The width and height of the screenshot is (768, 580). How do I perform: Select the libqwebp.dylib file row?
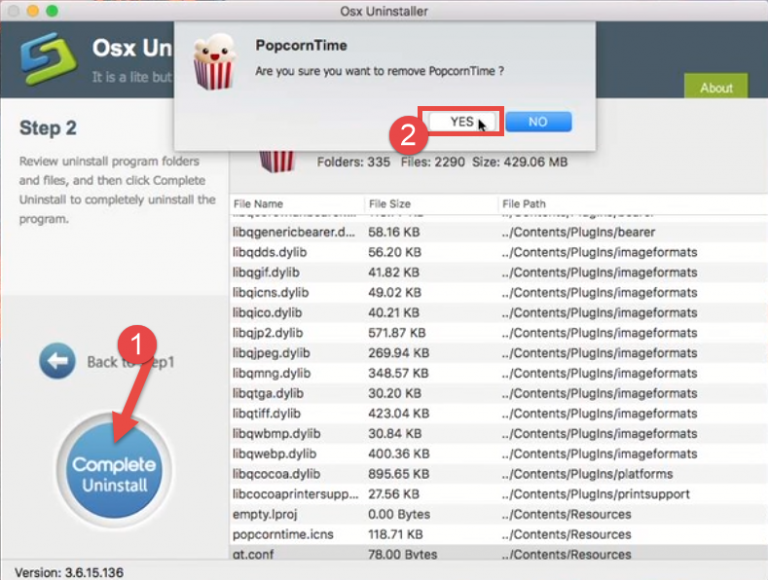pos(499,454)
